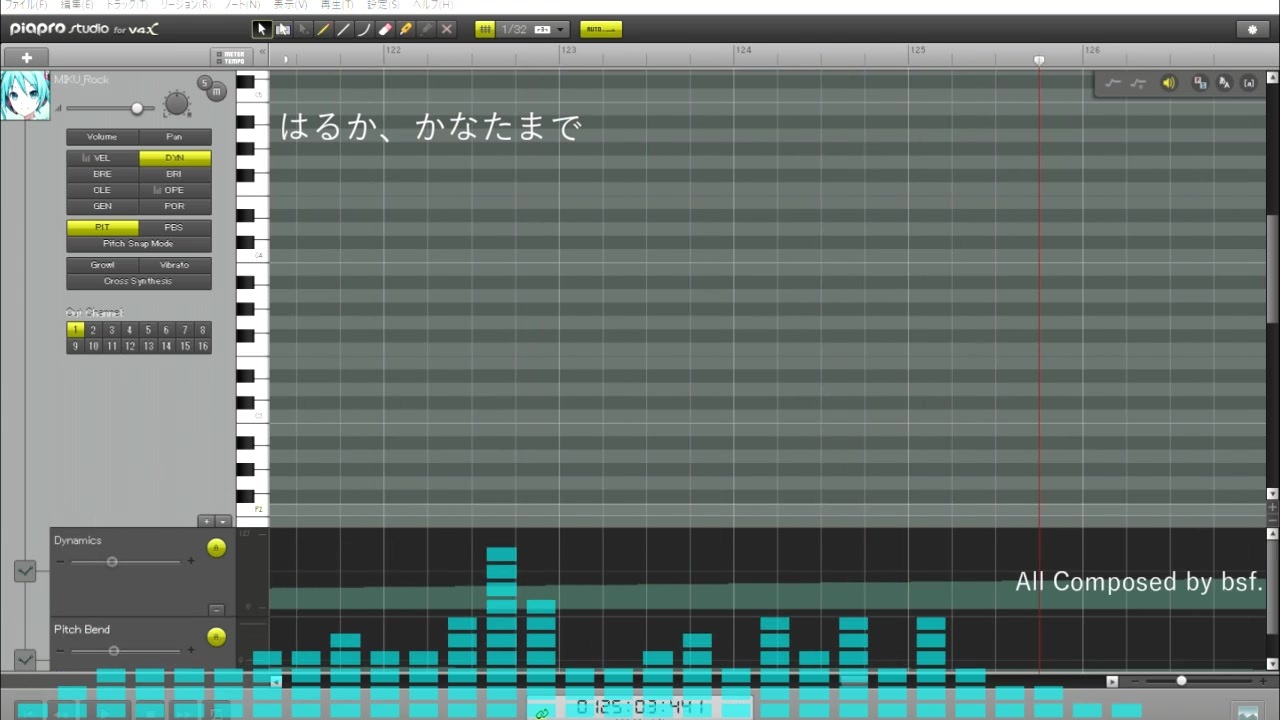This screenshot has height=720, width=1280.
Task: Click the phoneme display [a] icon
Action: pyautogui.click(x=1249, y=83)
